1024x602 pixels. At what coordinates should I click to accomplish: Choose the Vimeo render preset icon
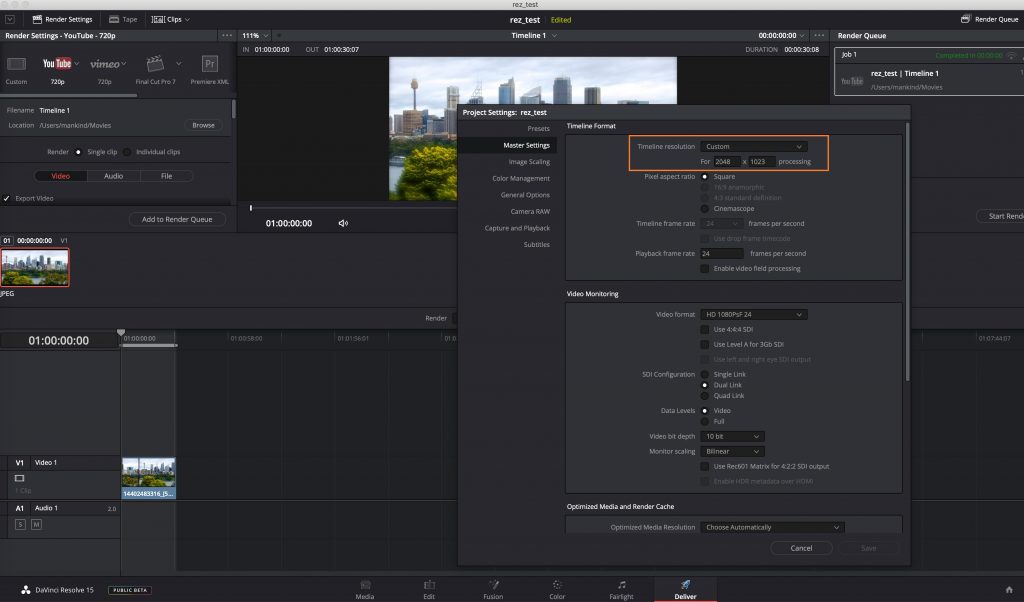104,64
